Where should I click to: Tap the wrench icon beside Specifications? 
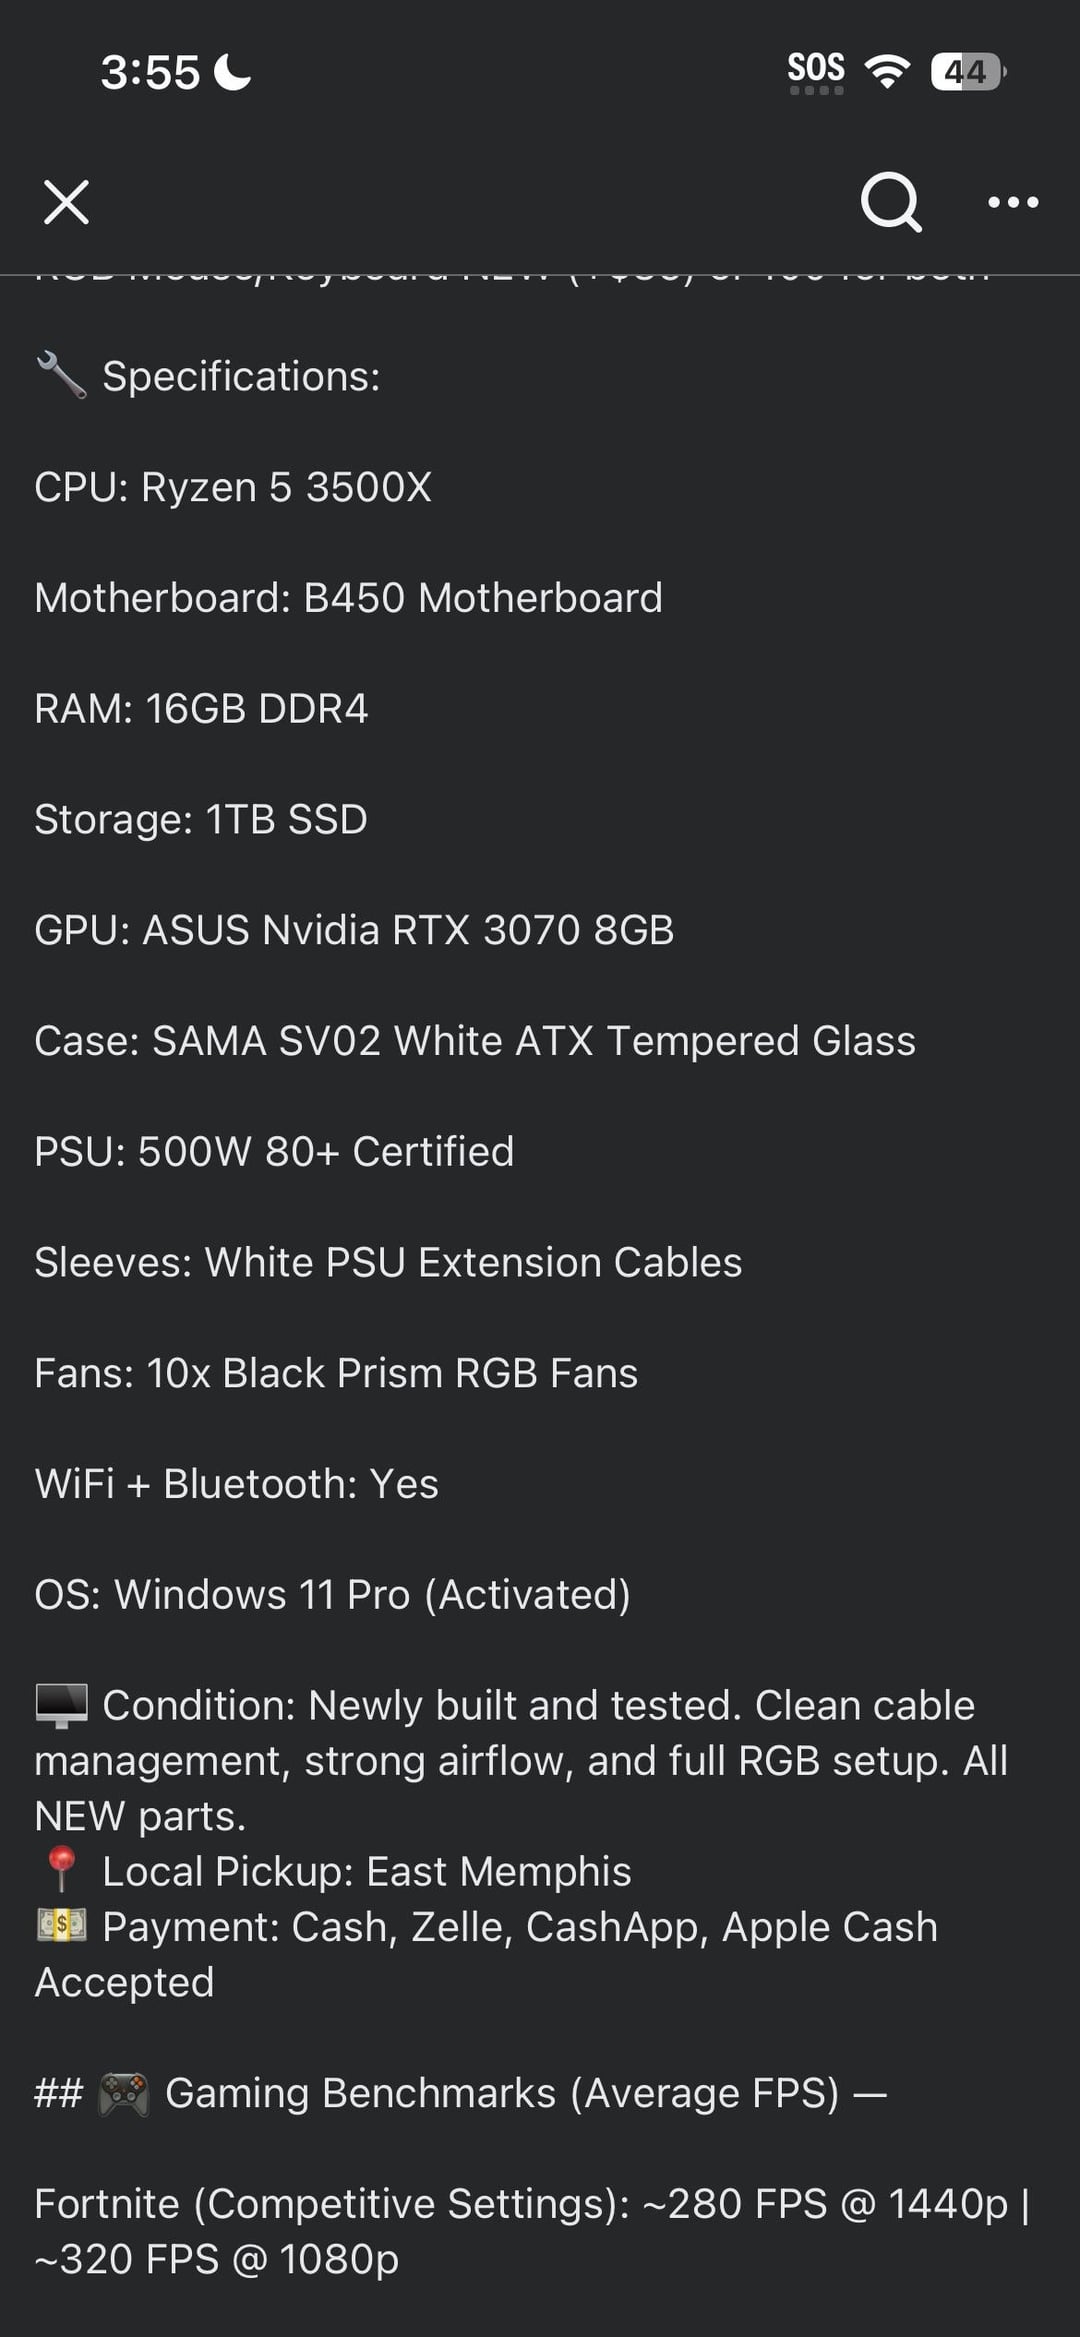click(x=61, y=376)
